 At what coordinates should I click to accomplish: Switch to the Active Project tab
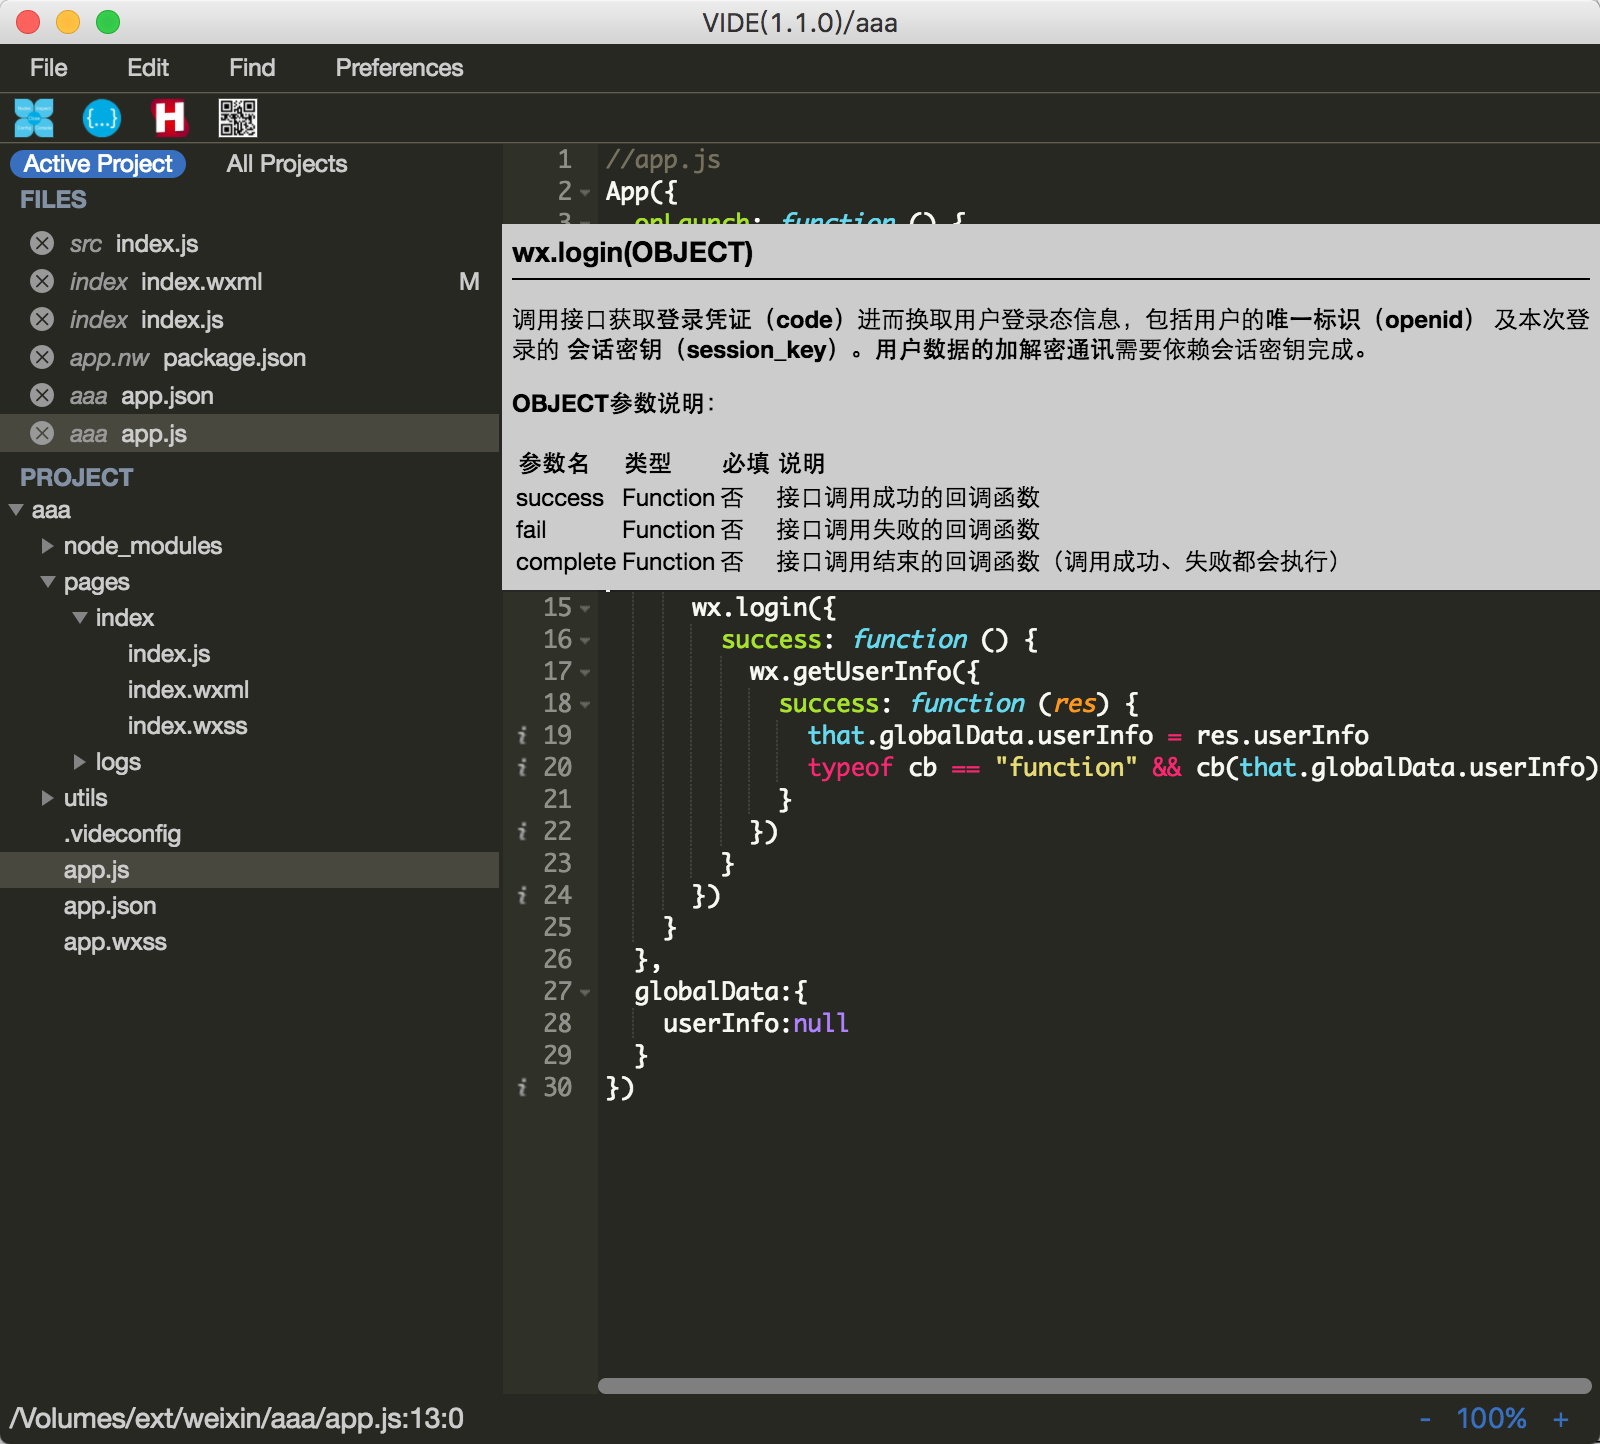[98, 164]
